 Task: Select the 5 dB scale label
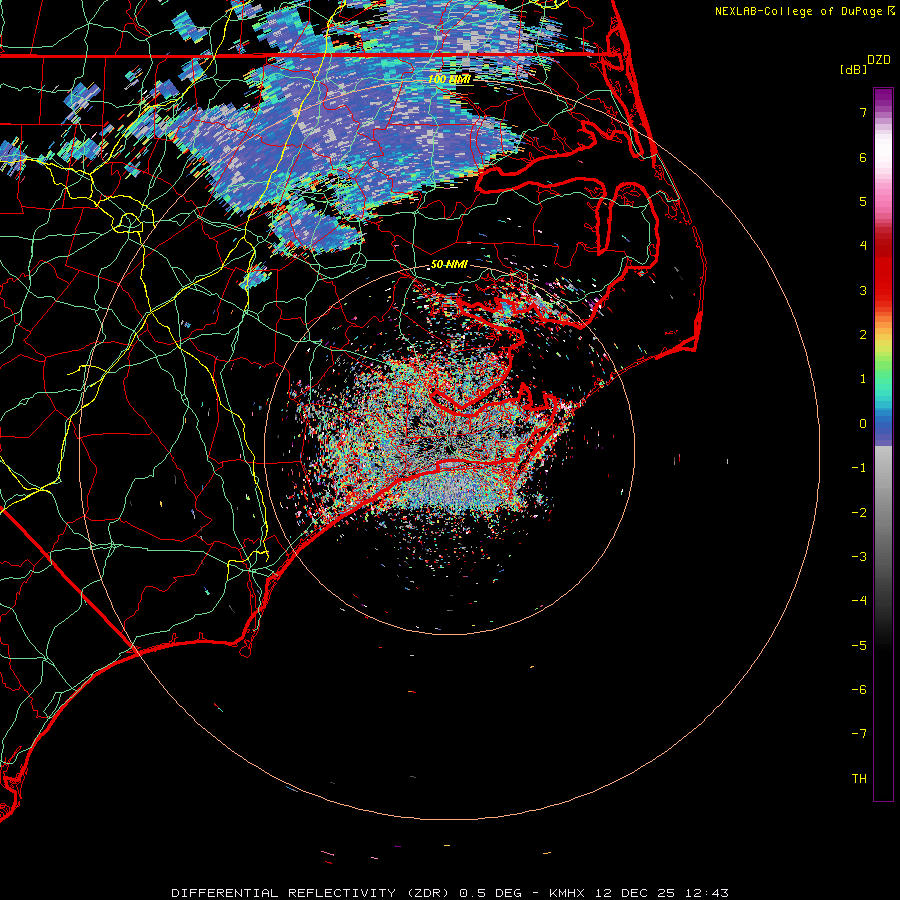coord(863,201)
